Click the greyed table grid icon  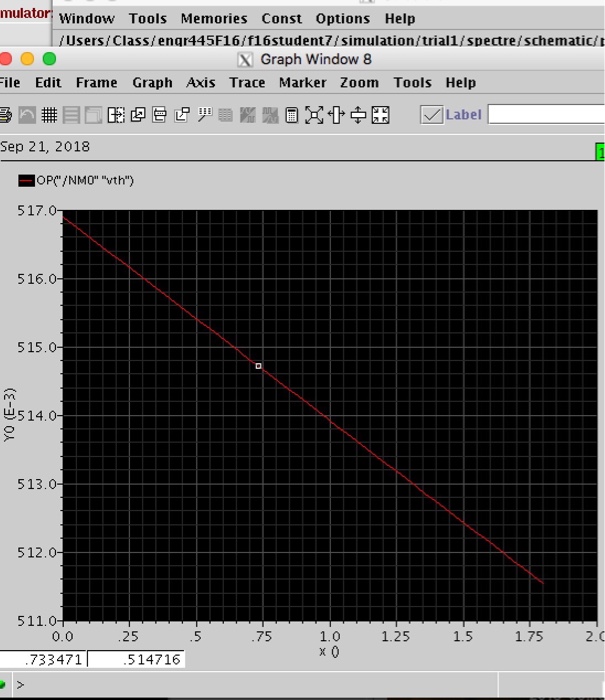225,115
